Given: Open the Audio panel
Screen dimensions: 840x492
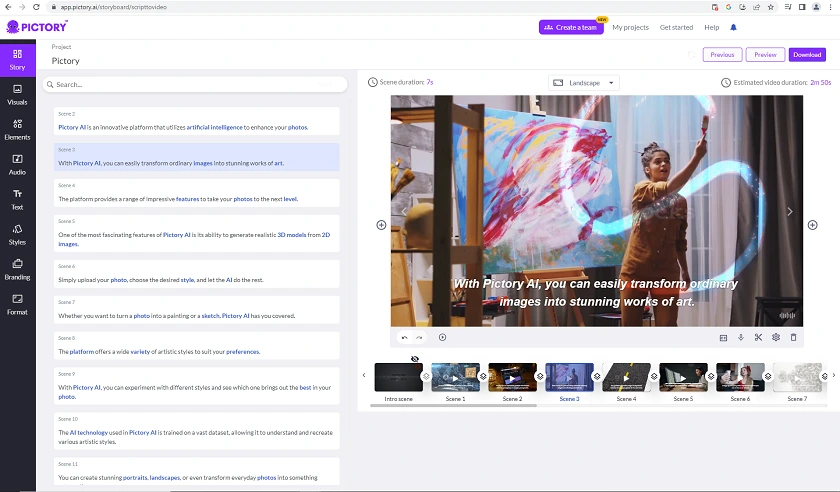Looking at the screenshot, I should click(18, 164).
